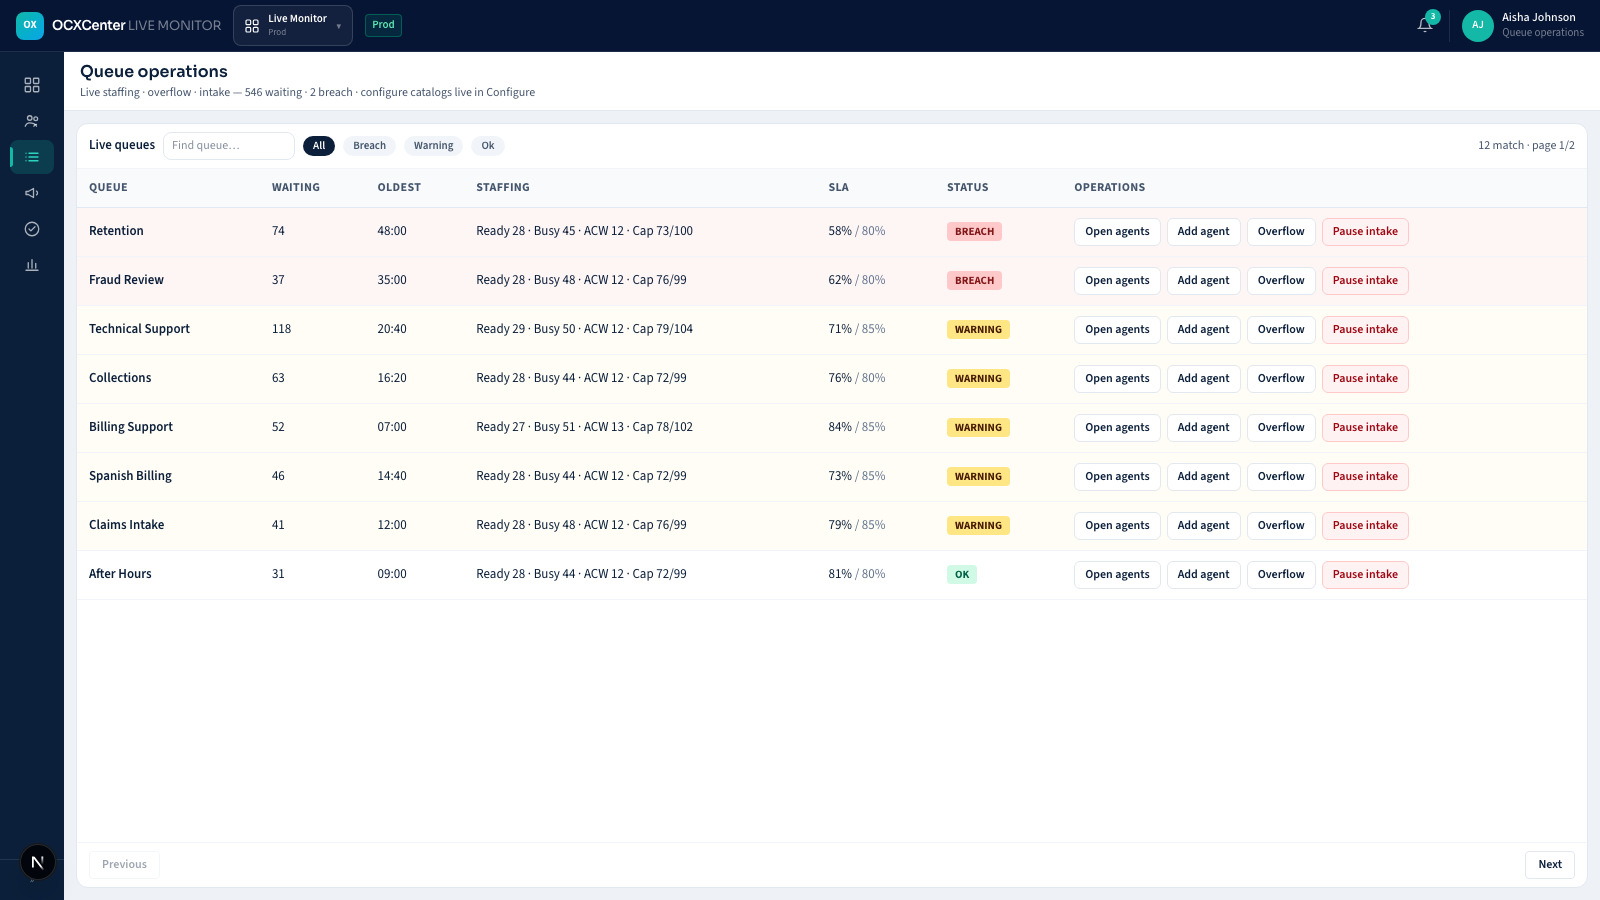The width and height of the screenshot is (1600, 900).
Task: Add agent to Retention queue
Action: (1203, 232)
